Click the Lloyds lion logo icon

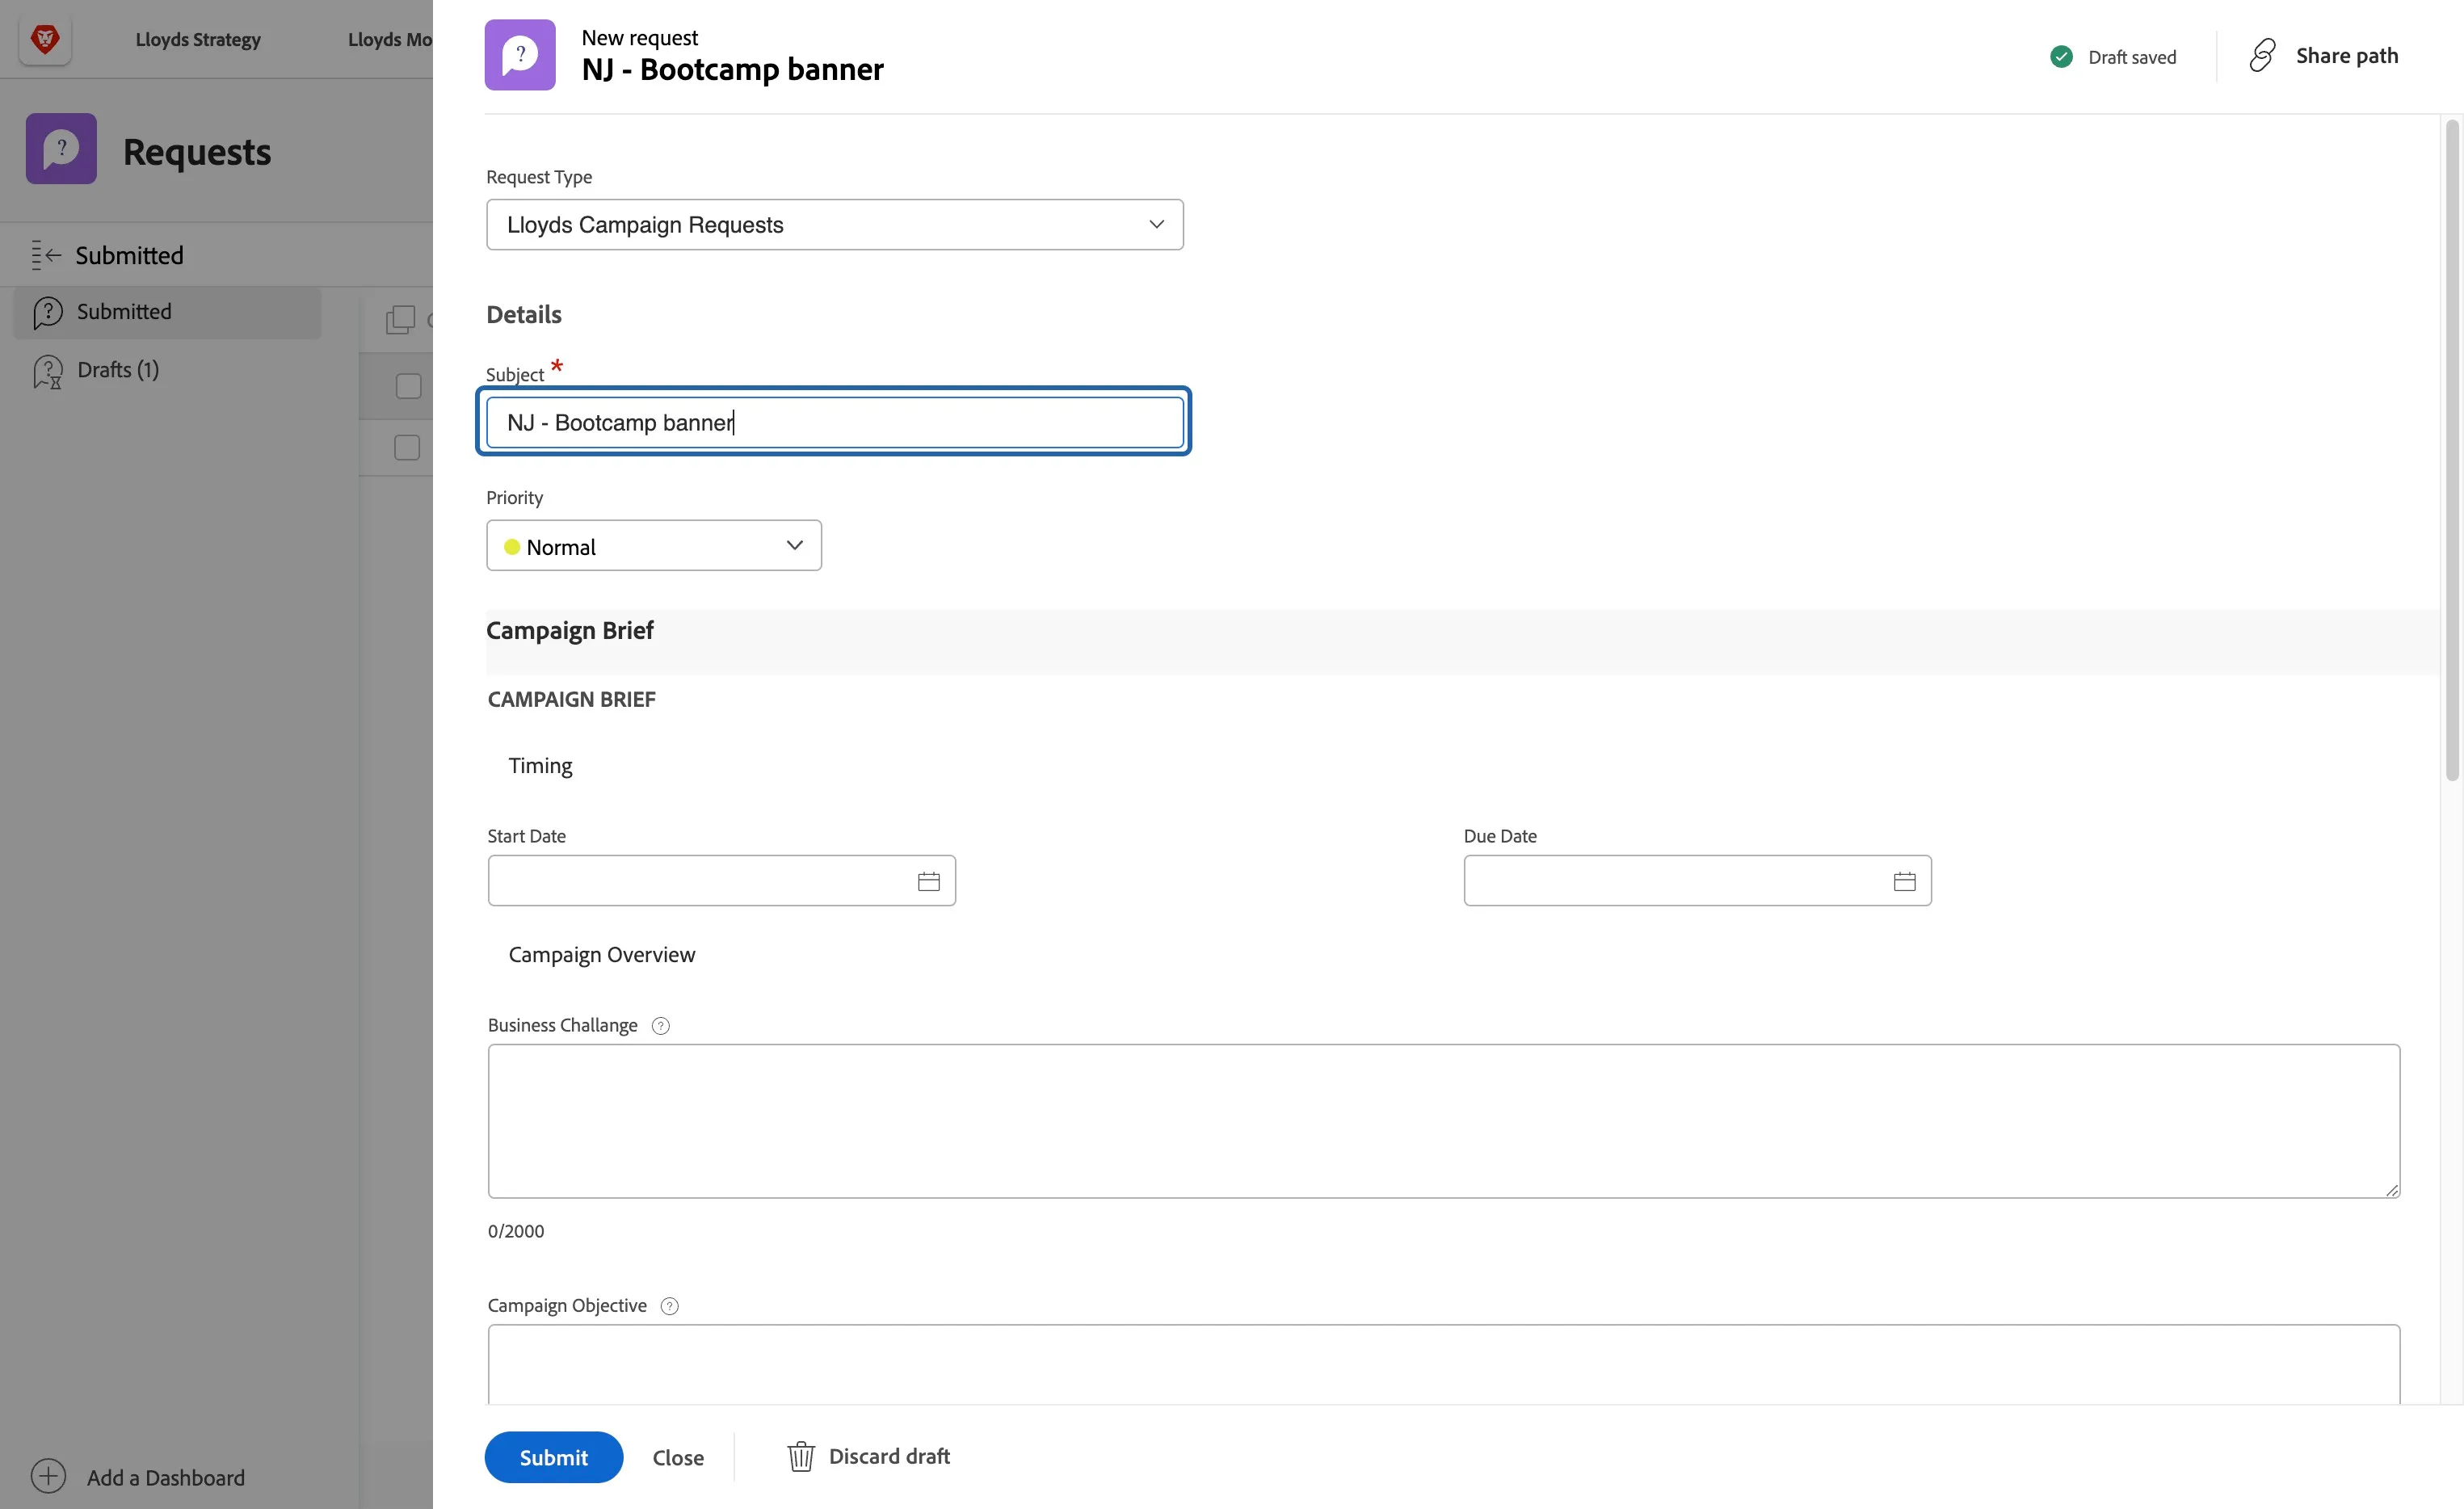(45, 39)
